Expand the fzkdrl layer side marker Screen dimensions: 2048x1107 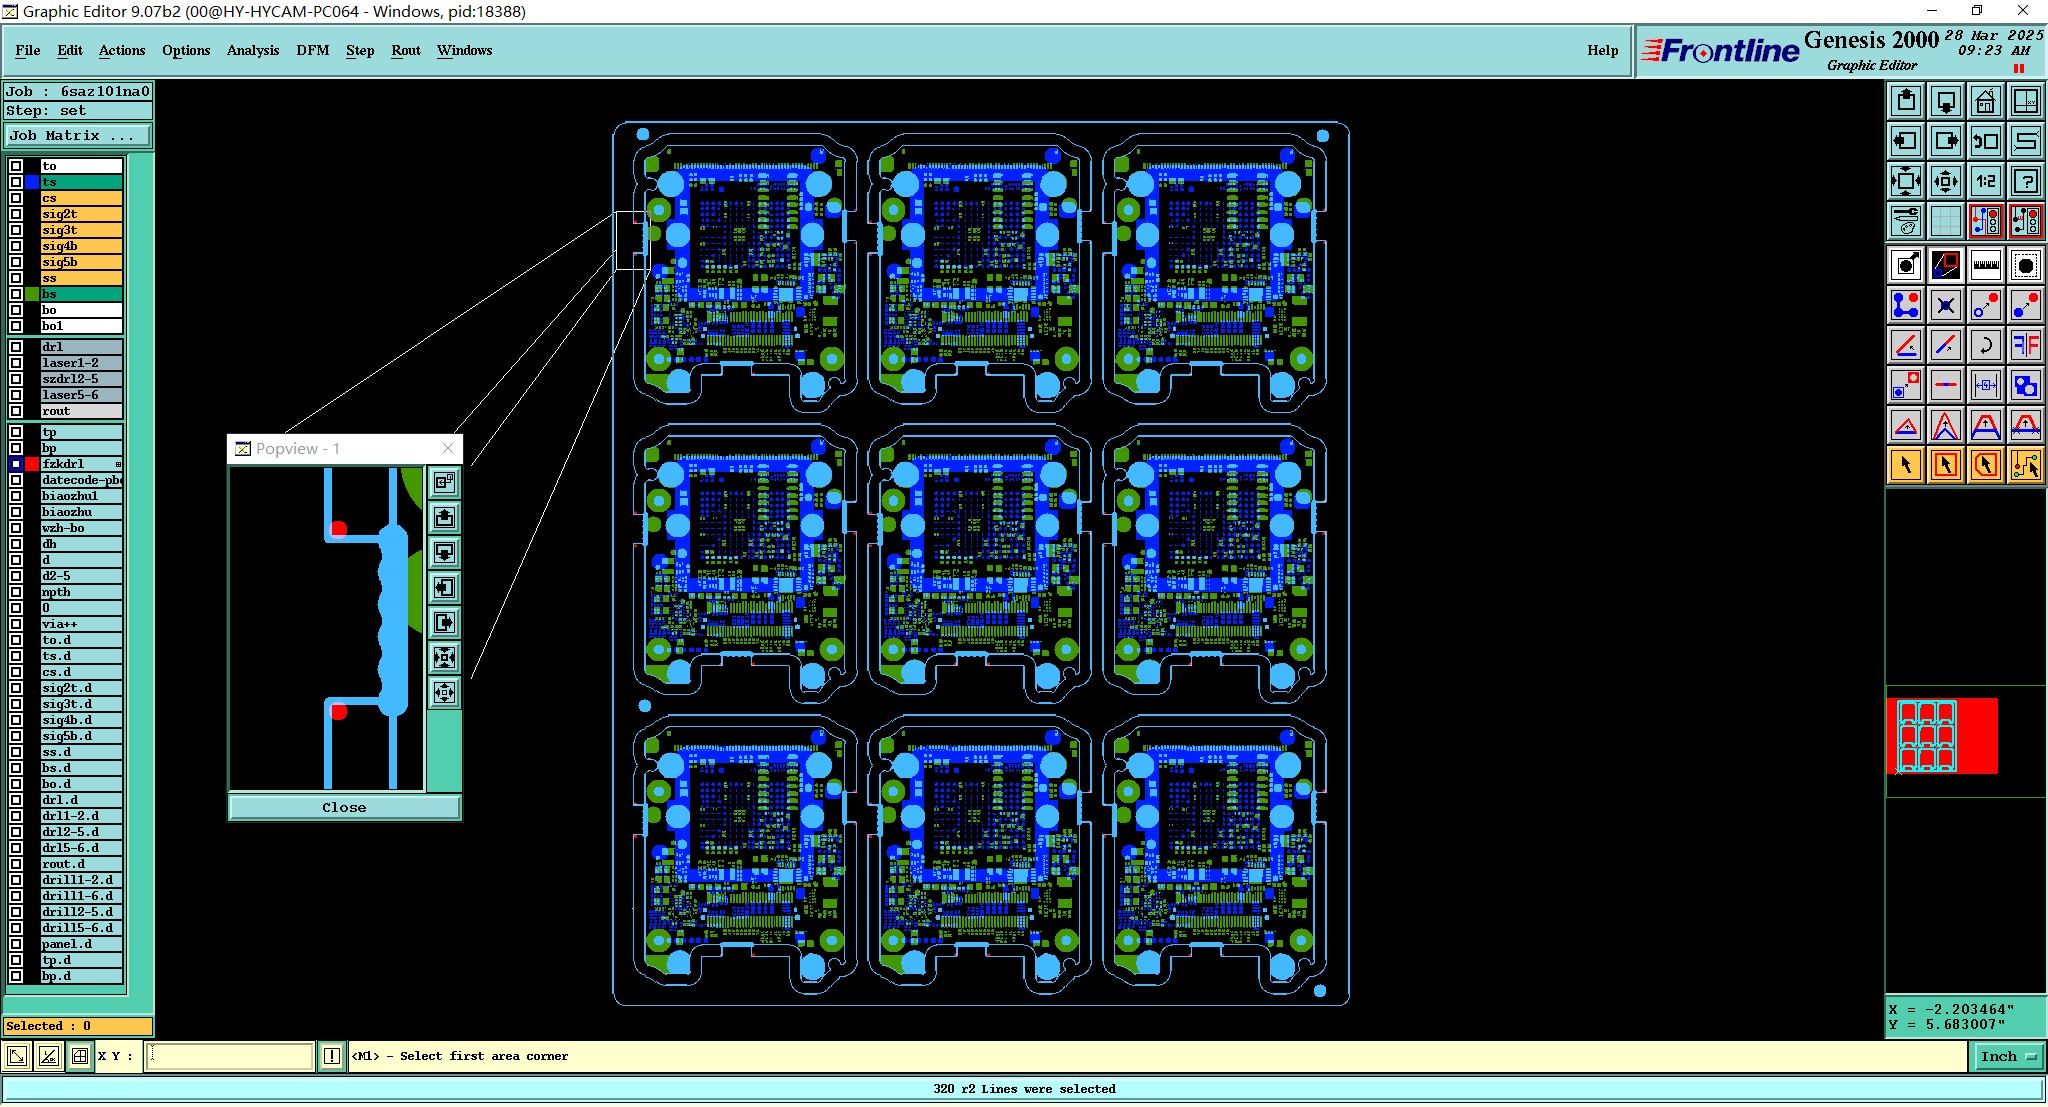coord(118,464)
